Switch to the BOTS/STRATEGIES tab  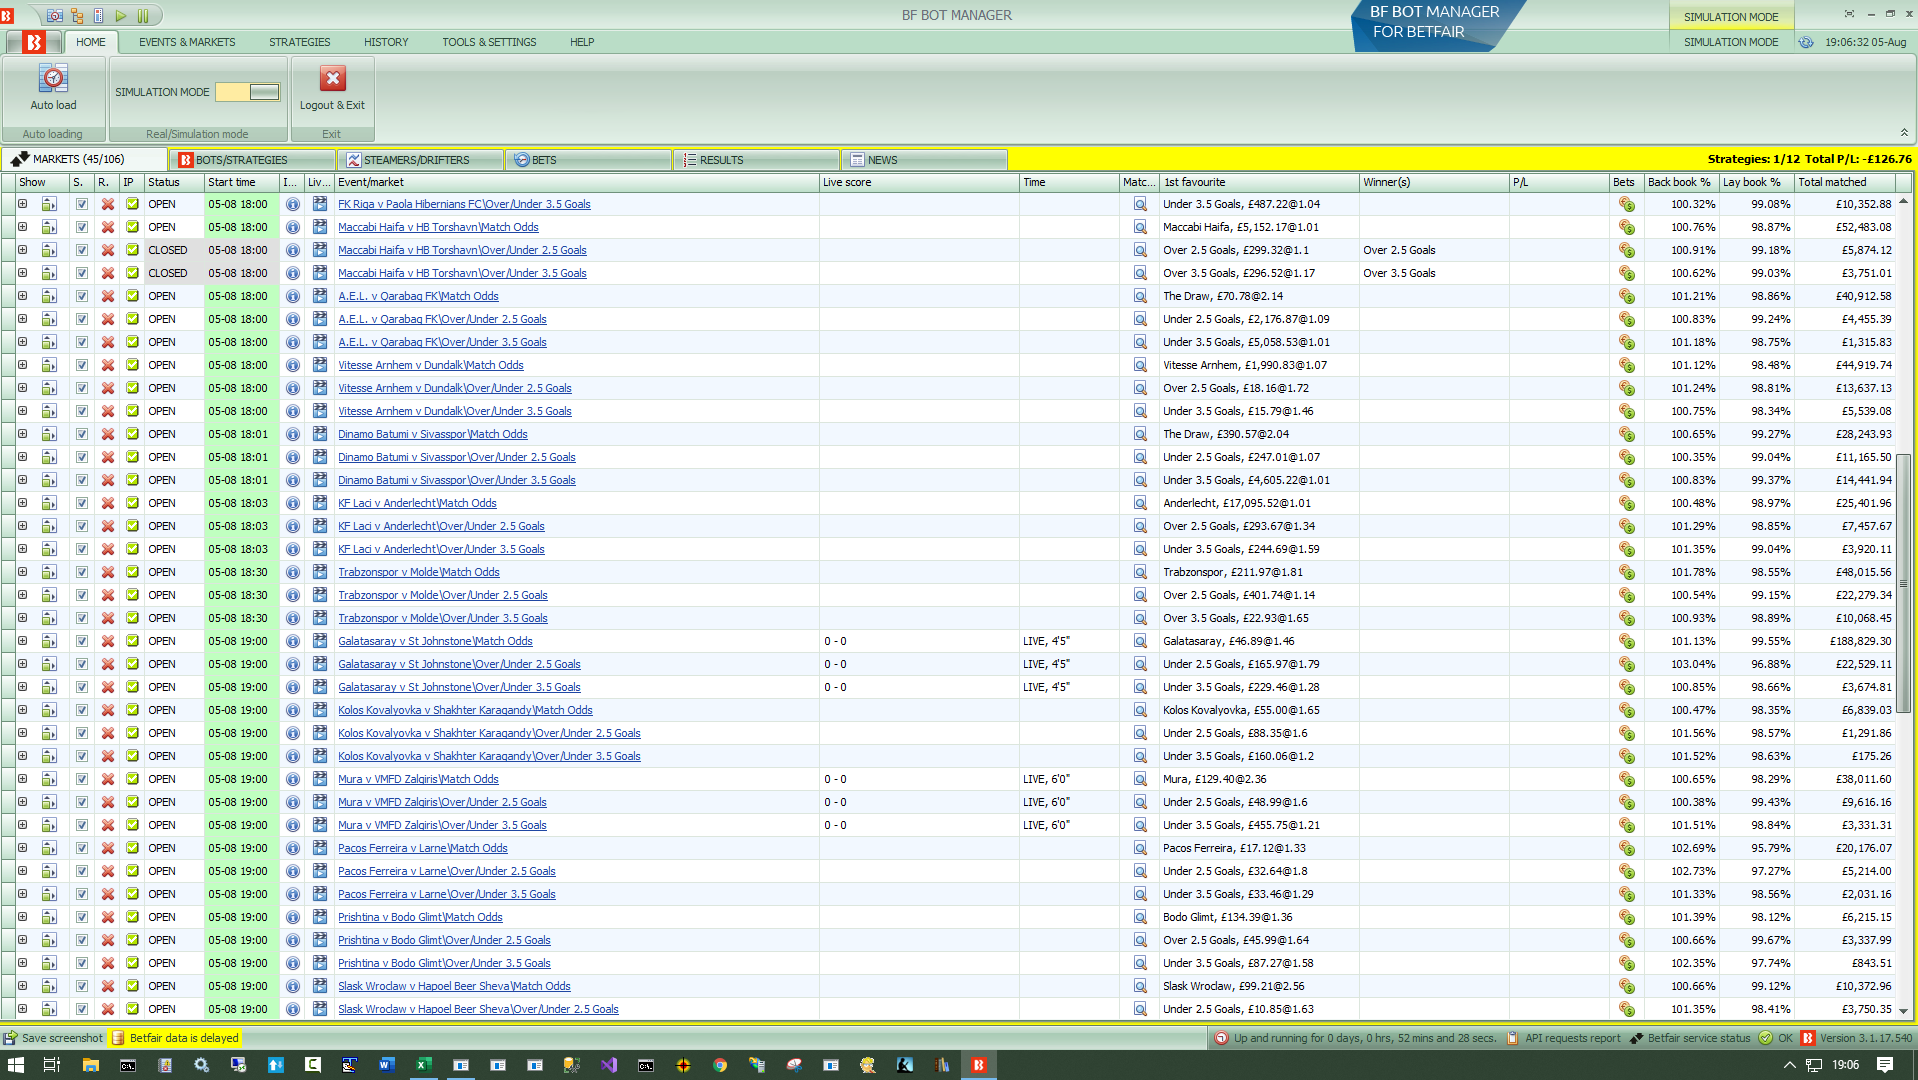(253, 160)
